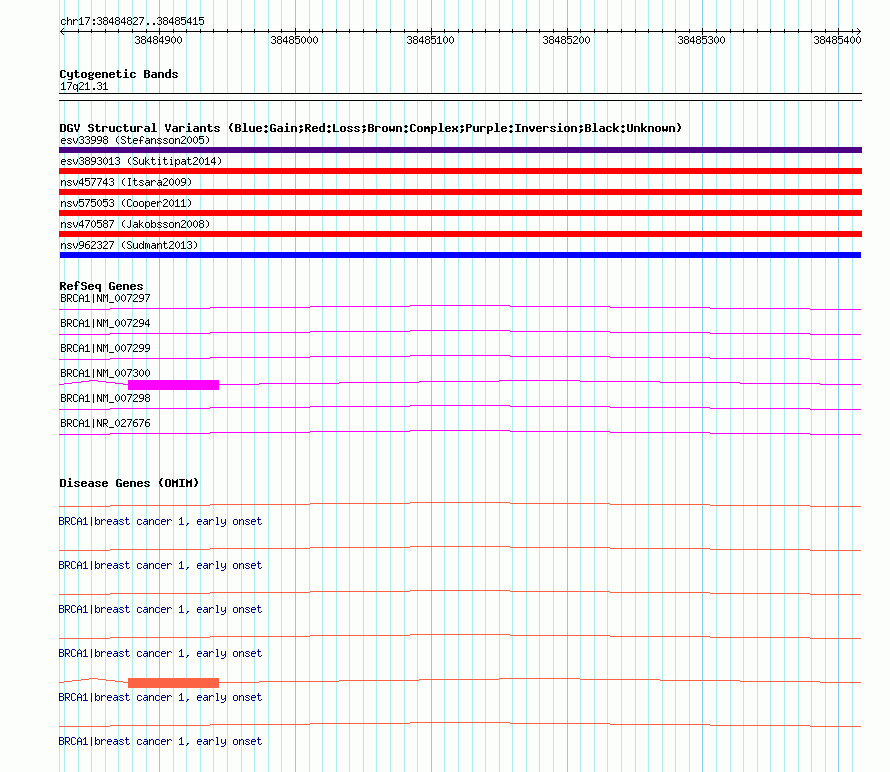Image resolution: width=890 pixels, height=772 pixels.
Task: Click the red loss bar for nsv470587
Action: (460, 234)
